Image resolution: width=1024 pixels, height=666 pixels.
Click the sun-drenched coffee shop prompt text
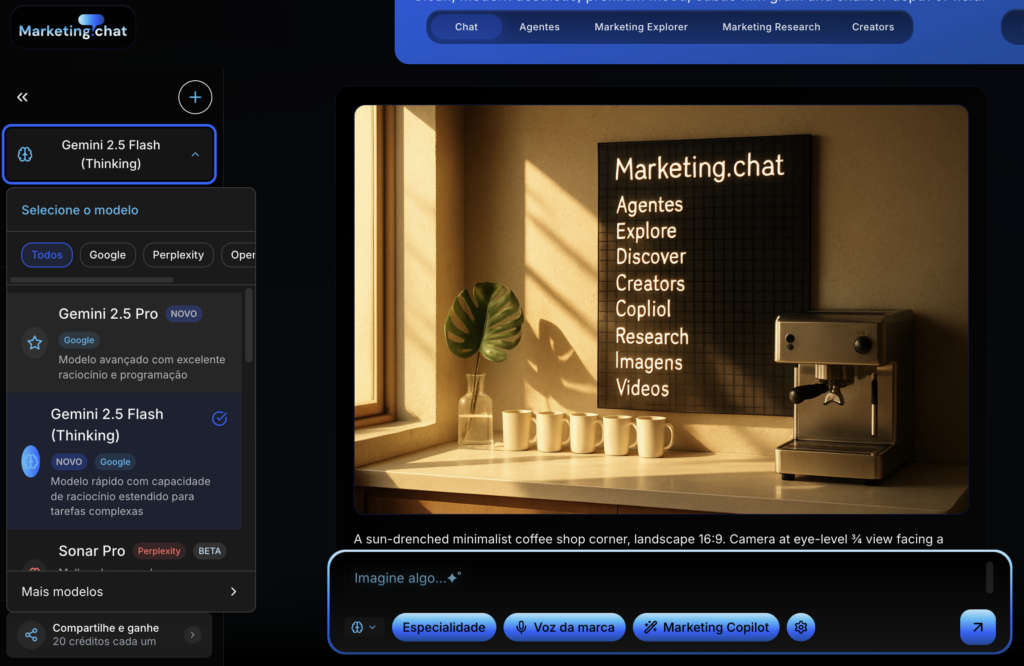pyautogui.click(x=648, y=539)
